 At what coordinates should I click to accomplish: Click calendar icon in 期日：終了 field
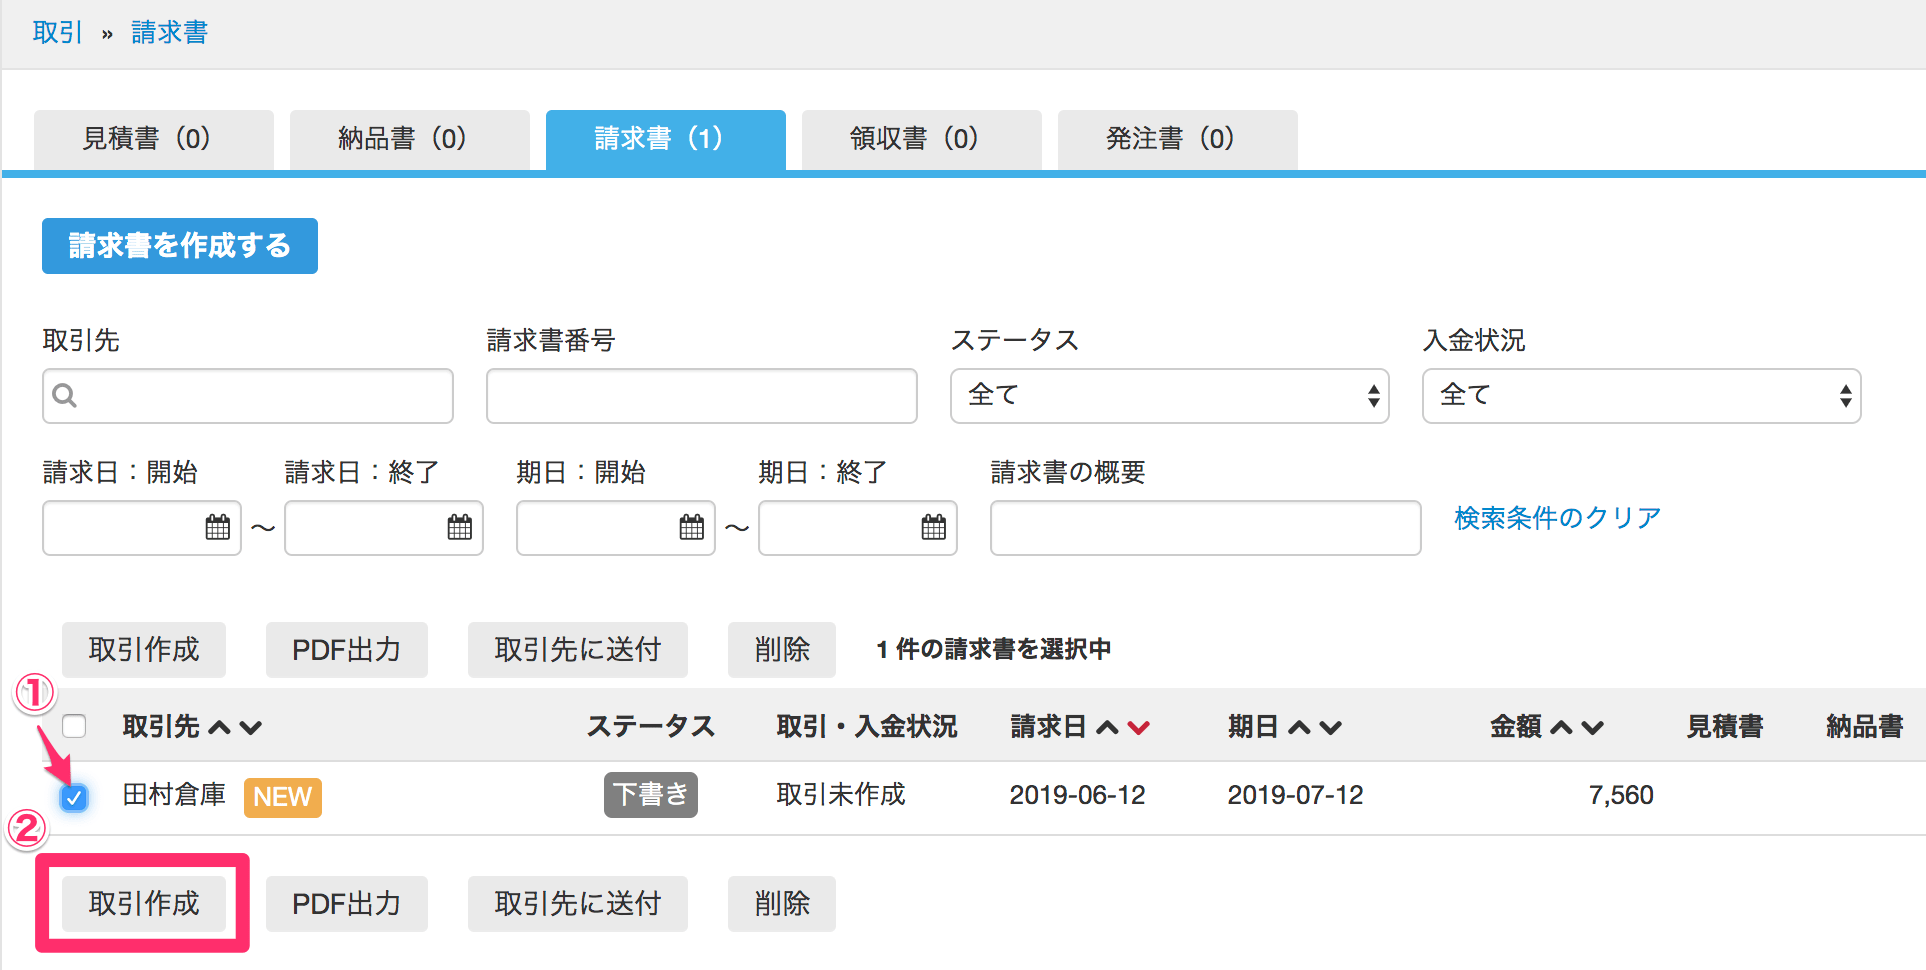pyautogui.click(x=933, y=527)
